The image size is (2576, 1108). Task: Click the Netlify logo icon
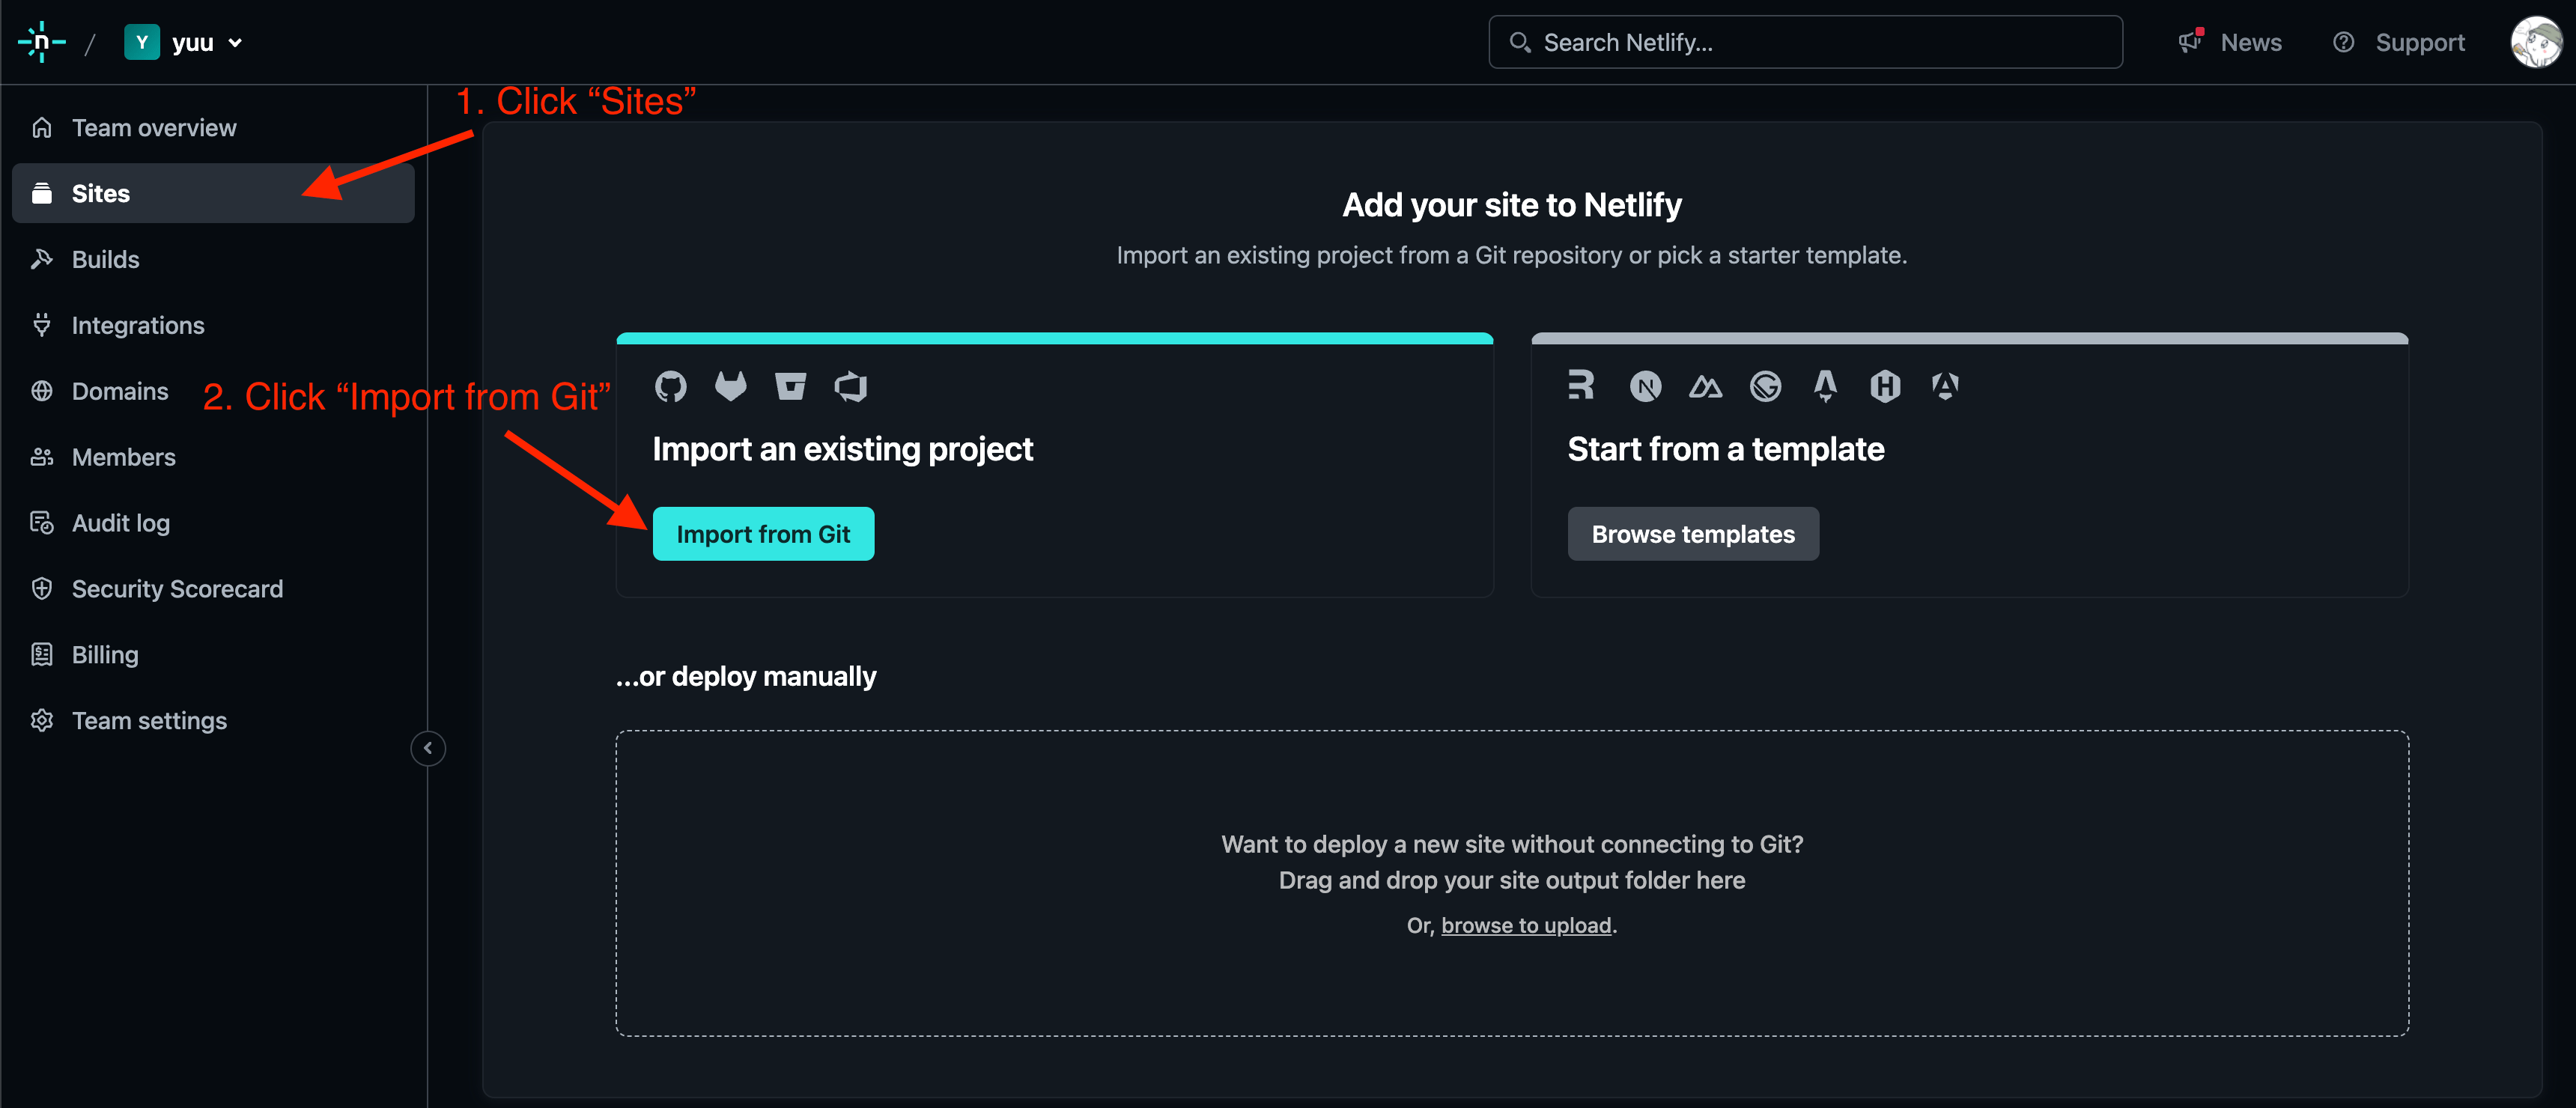[42, 42]
